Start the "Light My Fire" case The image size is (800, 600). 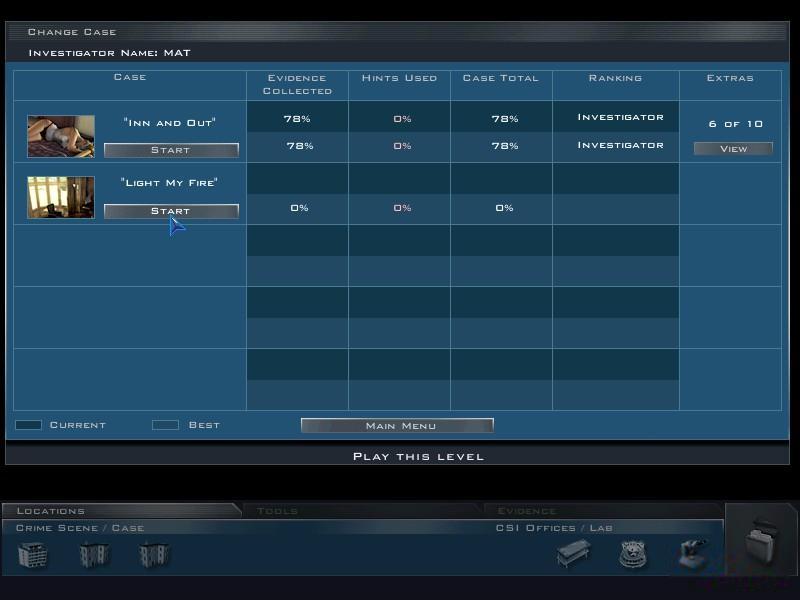(x=171, y=211)
